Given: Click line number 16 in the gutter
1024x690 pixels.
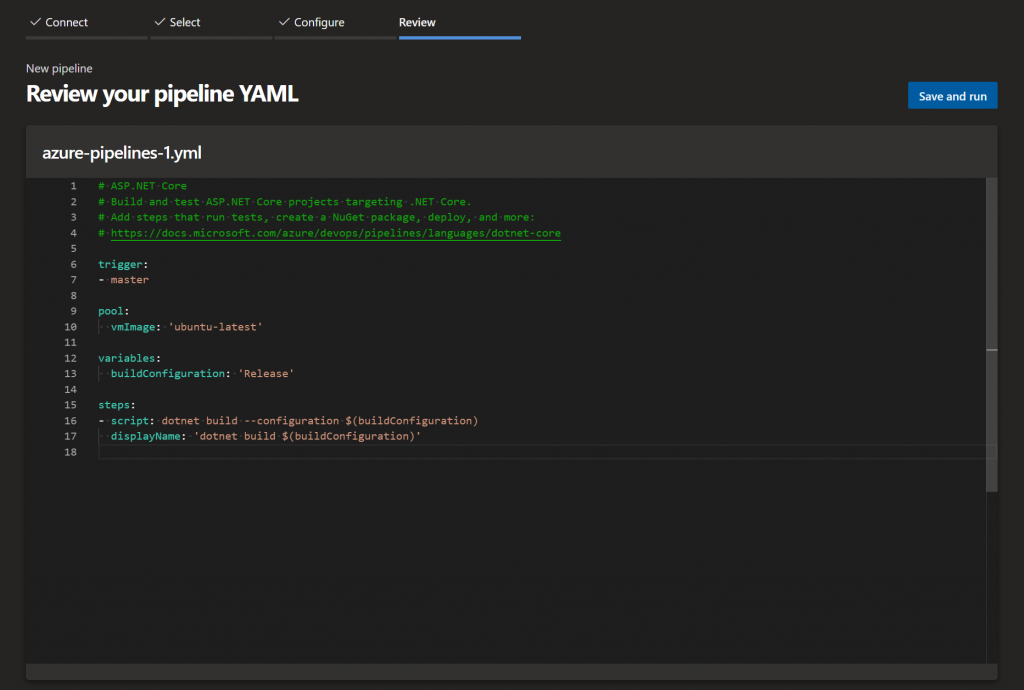Looking at the screenshot, I should click(70, 421).
